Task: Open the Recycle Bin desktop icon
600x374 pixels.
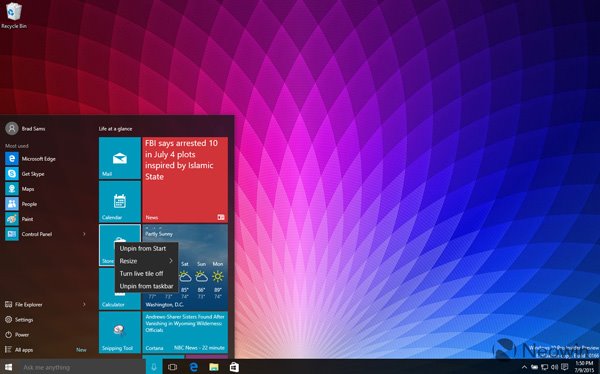Action: point(14,15)
